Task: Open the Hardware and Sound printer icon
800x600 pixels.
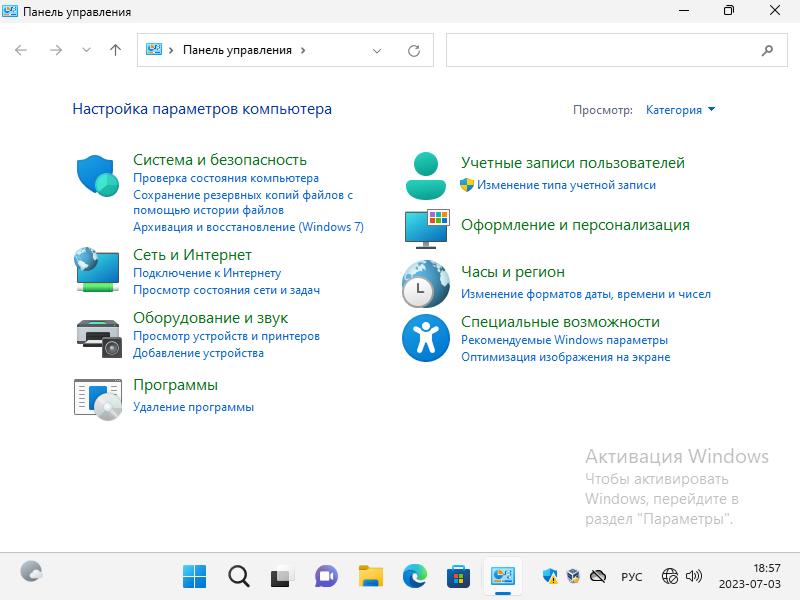Action: click(98, 338)
